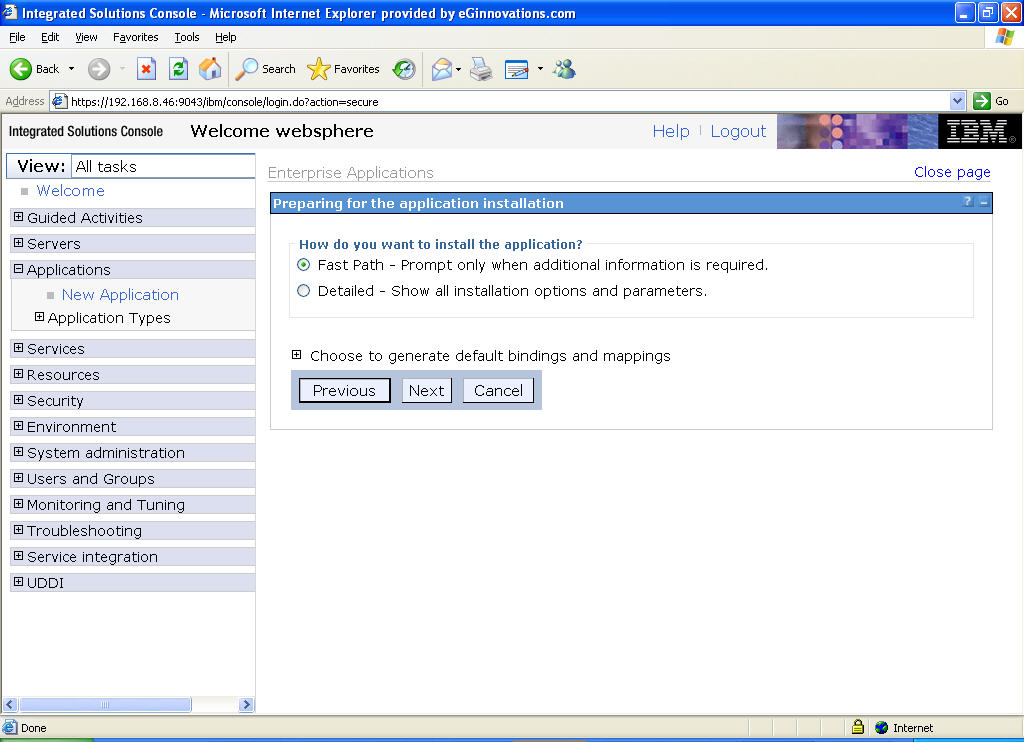
Task: Select the Detailed installation radio button
Action: [304, 291]
